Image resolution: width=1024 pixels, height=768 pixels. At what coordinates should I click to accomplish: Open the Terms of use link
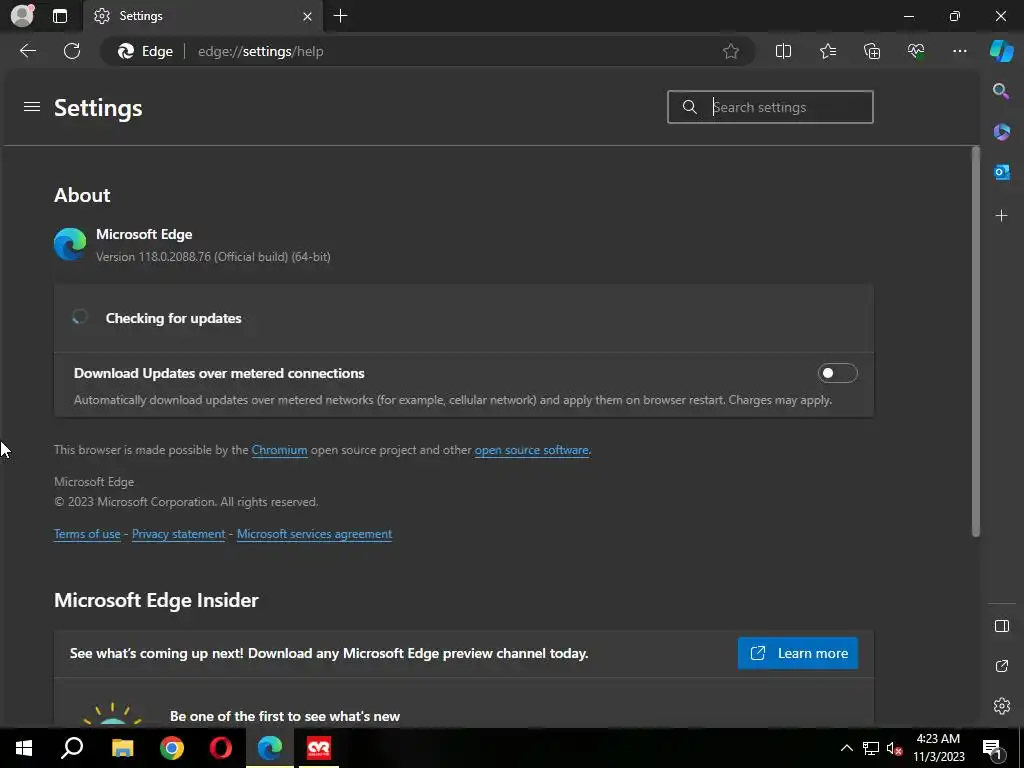tap(87, 534)
